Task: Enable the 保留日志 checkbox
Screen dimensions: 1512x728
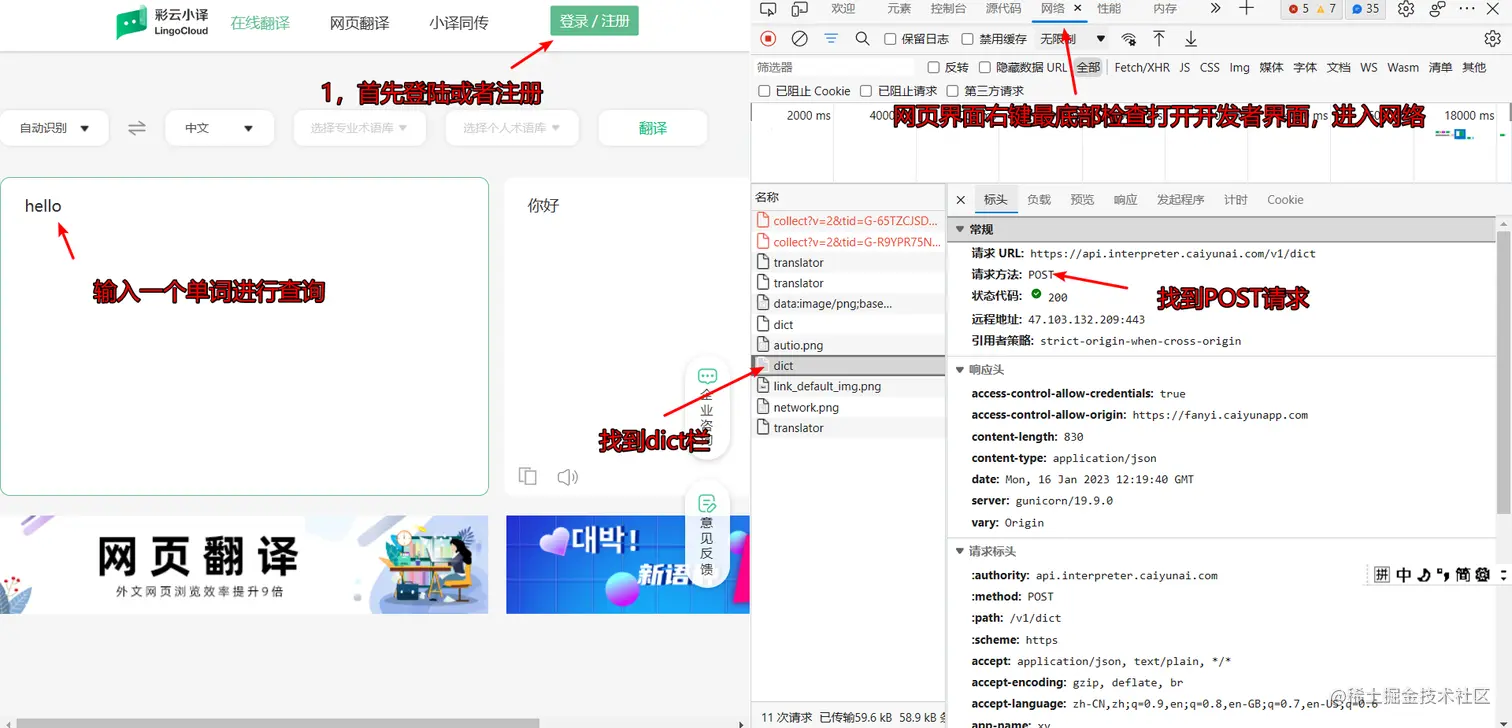Action: 891,39
